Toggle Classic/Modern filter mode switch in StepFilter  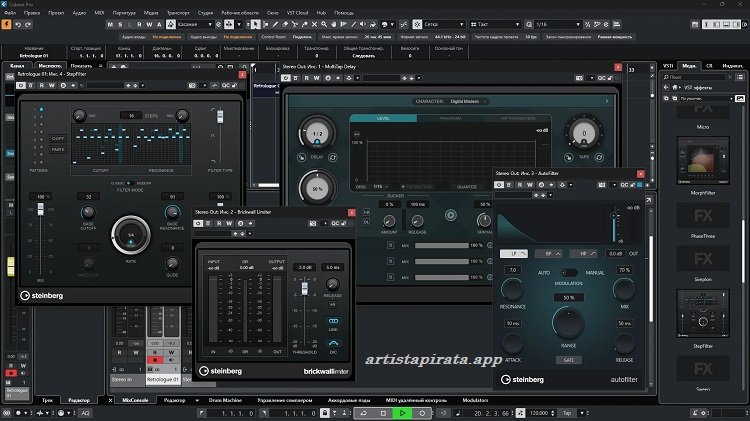(129, 183)
